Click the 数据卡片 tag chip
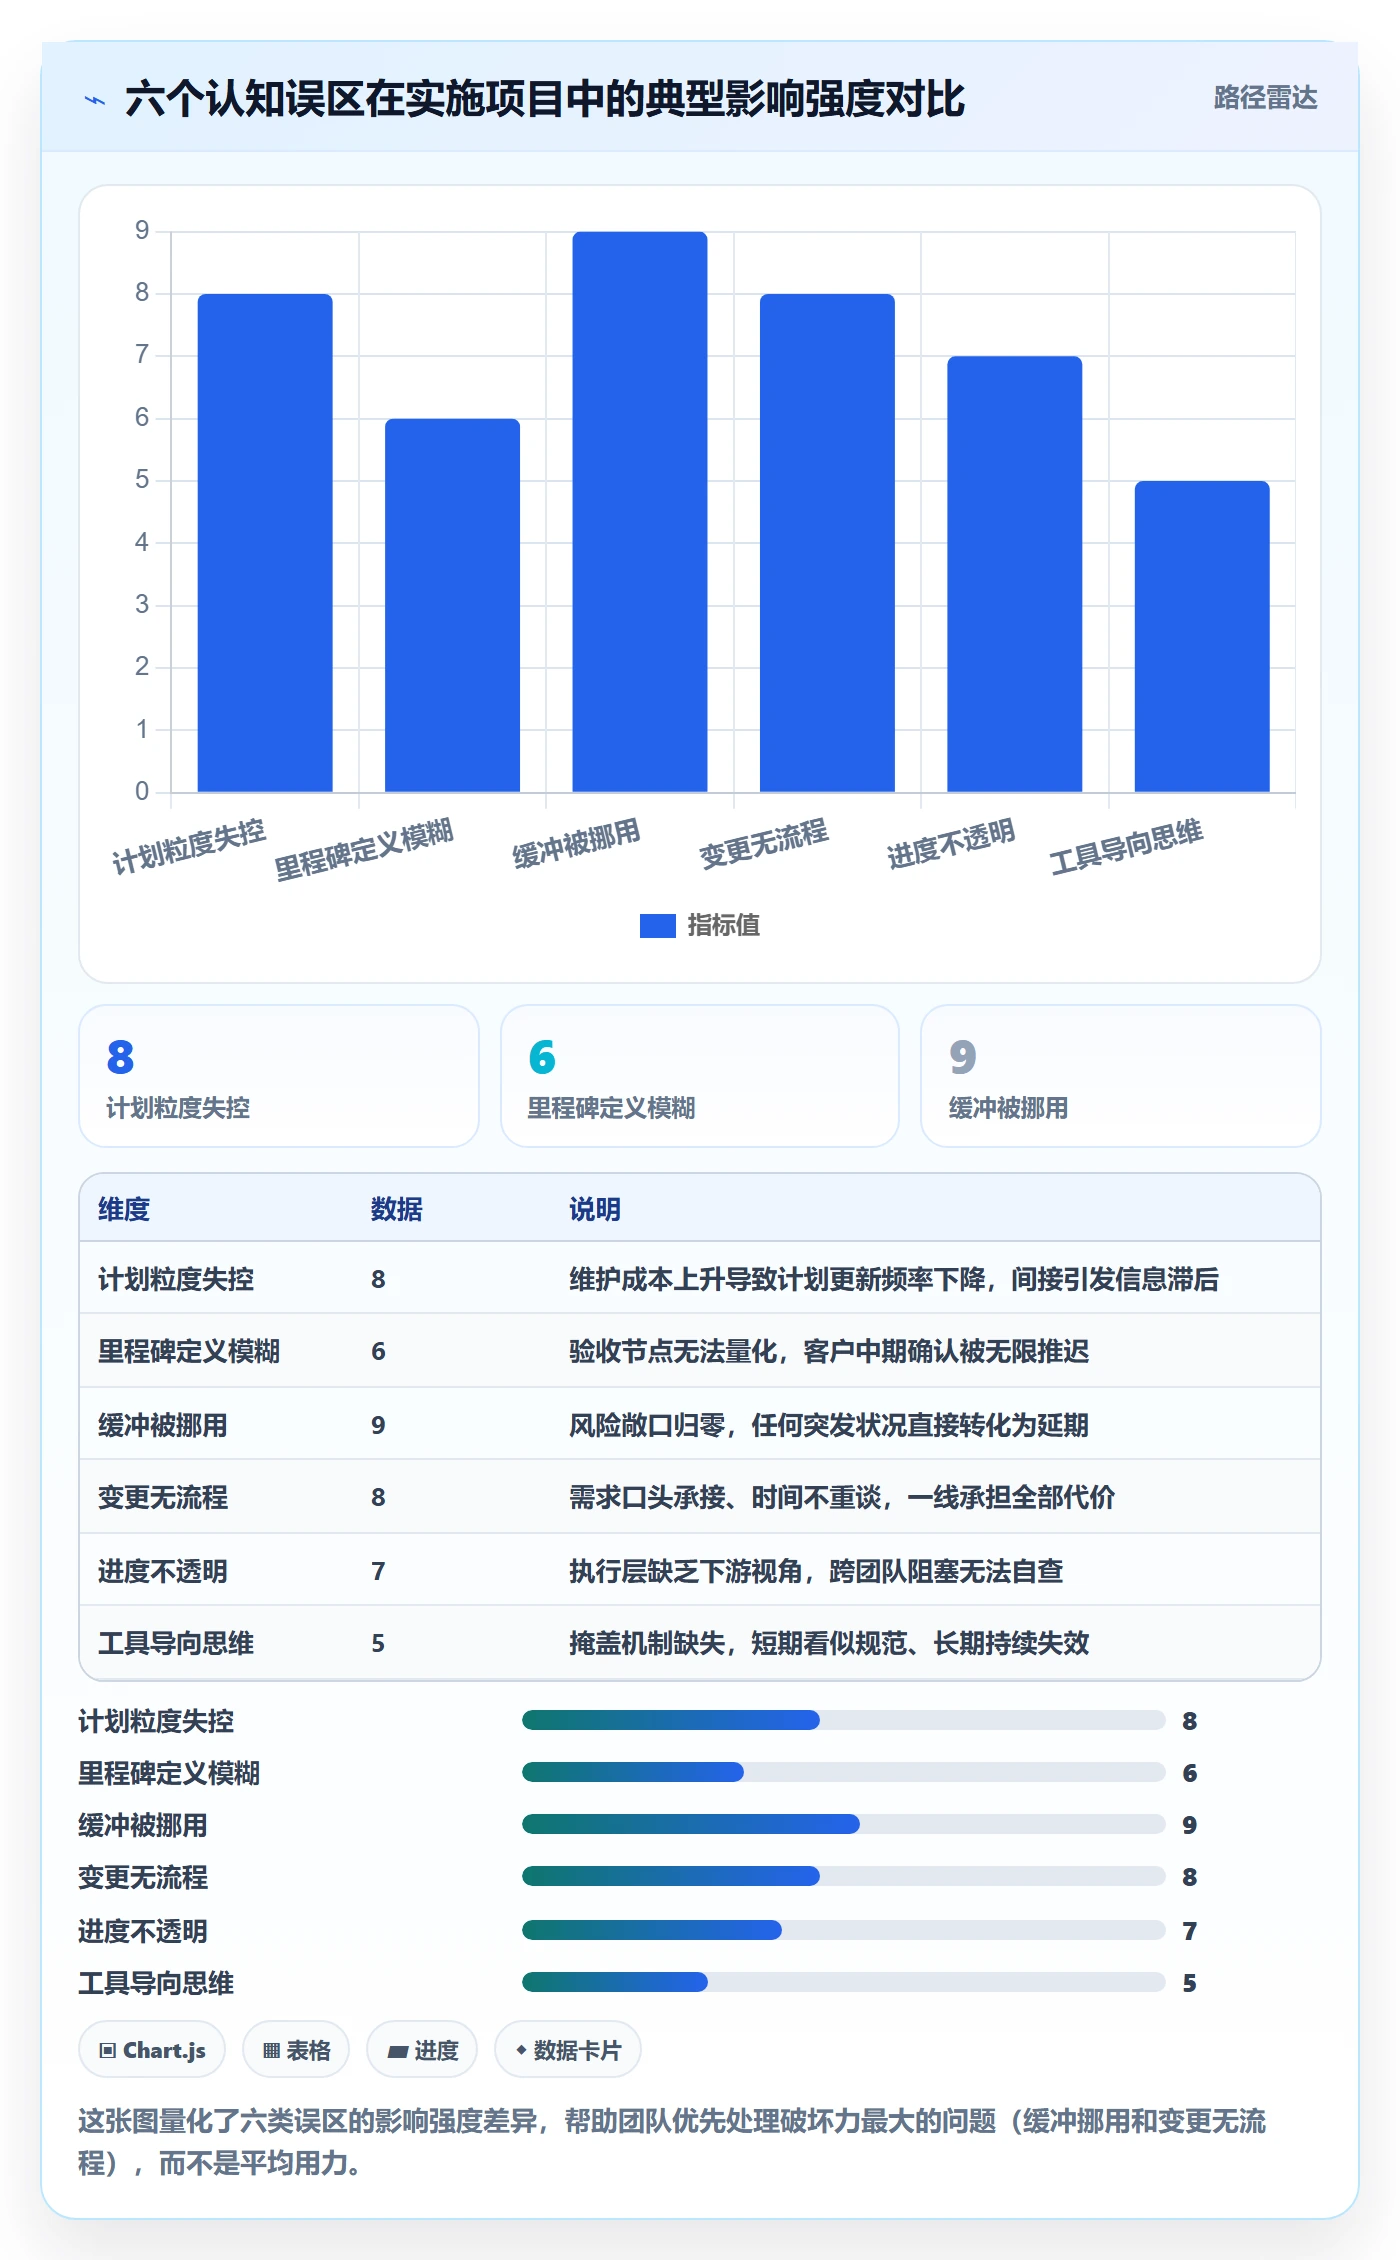The width and height of the screenshot is (1400, 2260). point(568,2049)
